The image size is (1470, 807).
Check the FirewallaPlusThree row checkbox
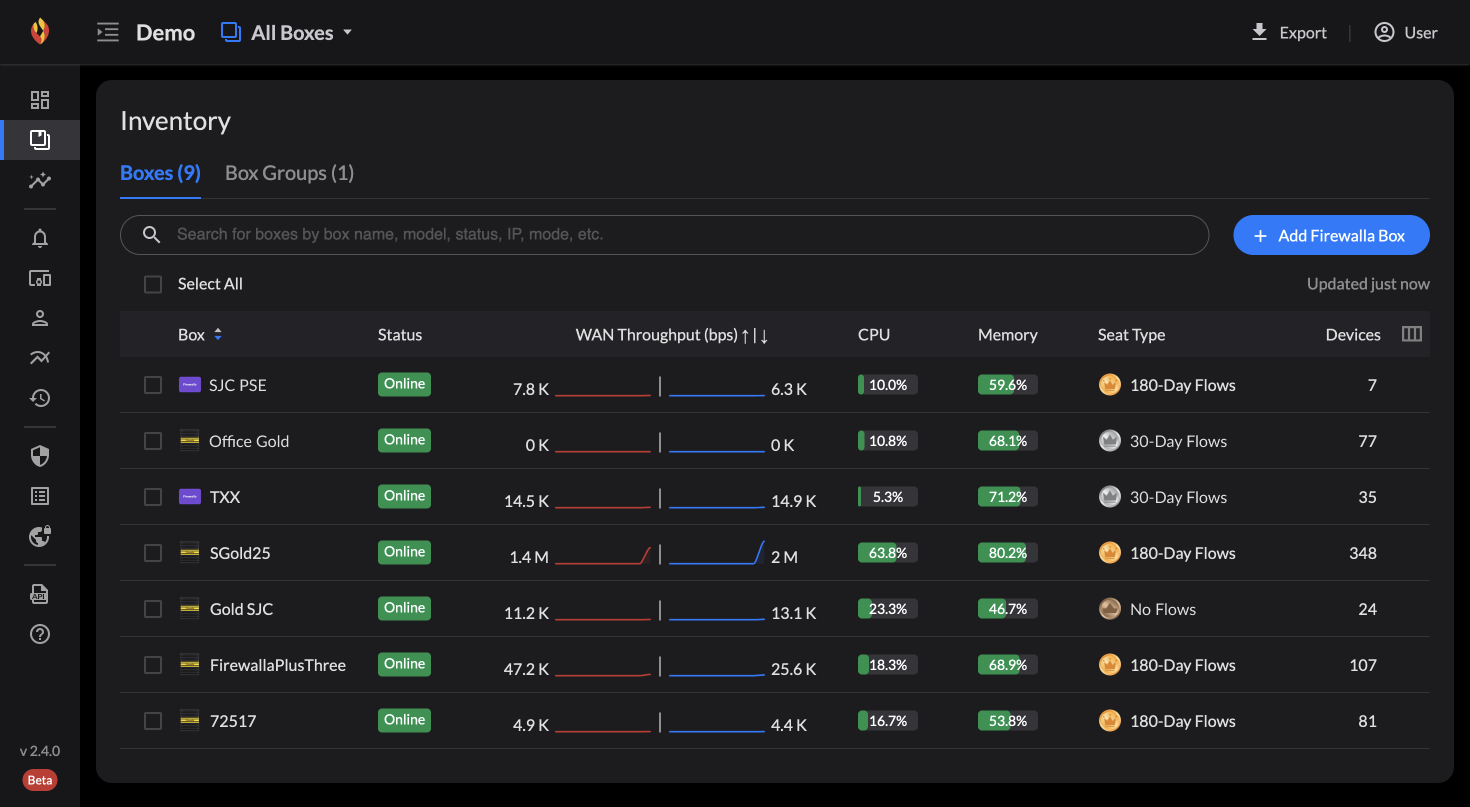(153, 665)
